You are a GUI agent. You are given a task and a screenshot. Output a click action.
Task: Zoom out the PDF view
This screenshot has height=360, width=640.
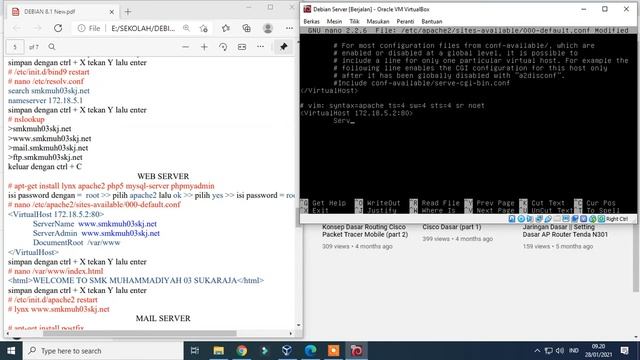click(x=185, y=47)
